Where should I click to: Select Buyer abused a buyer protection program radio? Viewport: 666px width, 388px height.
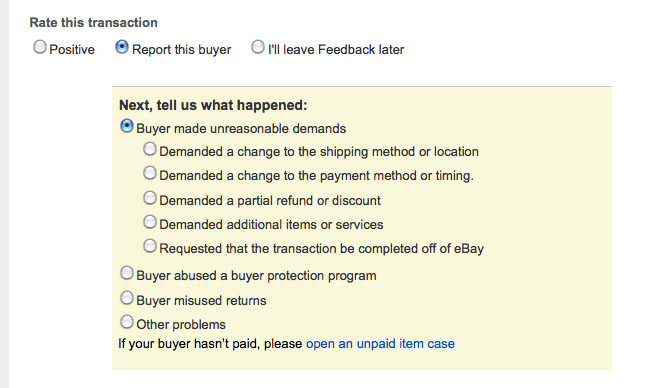click(x=127, y=273)
